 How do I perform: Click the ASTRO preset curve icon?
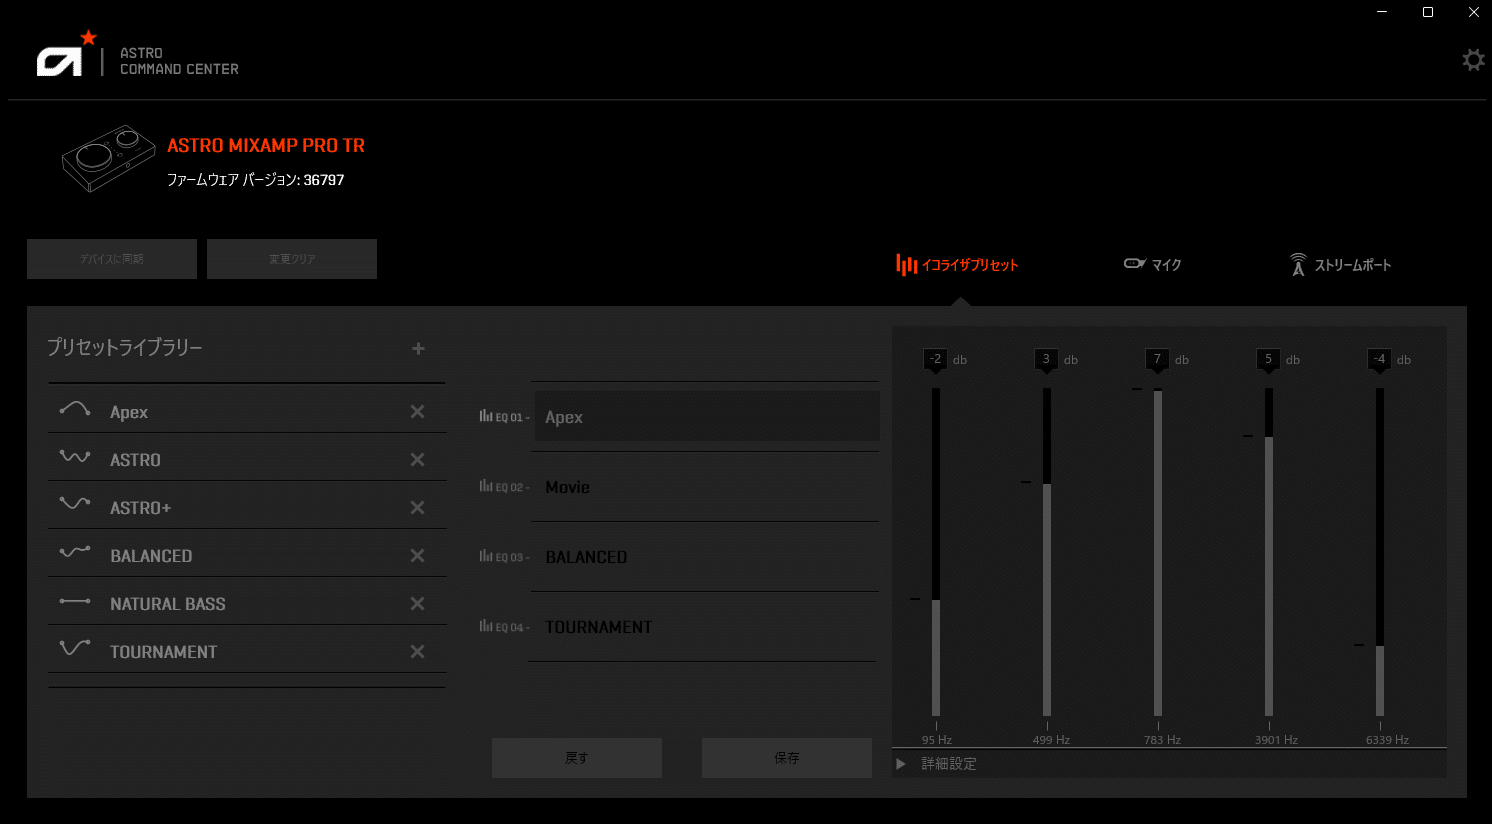tap(75, 457)
